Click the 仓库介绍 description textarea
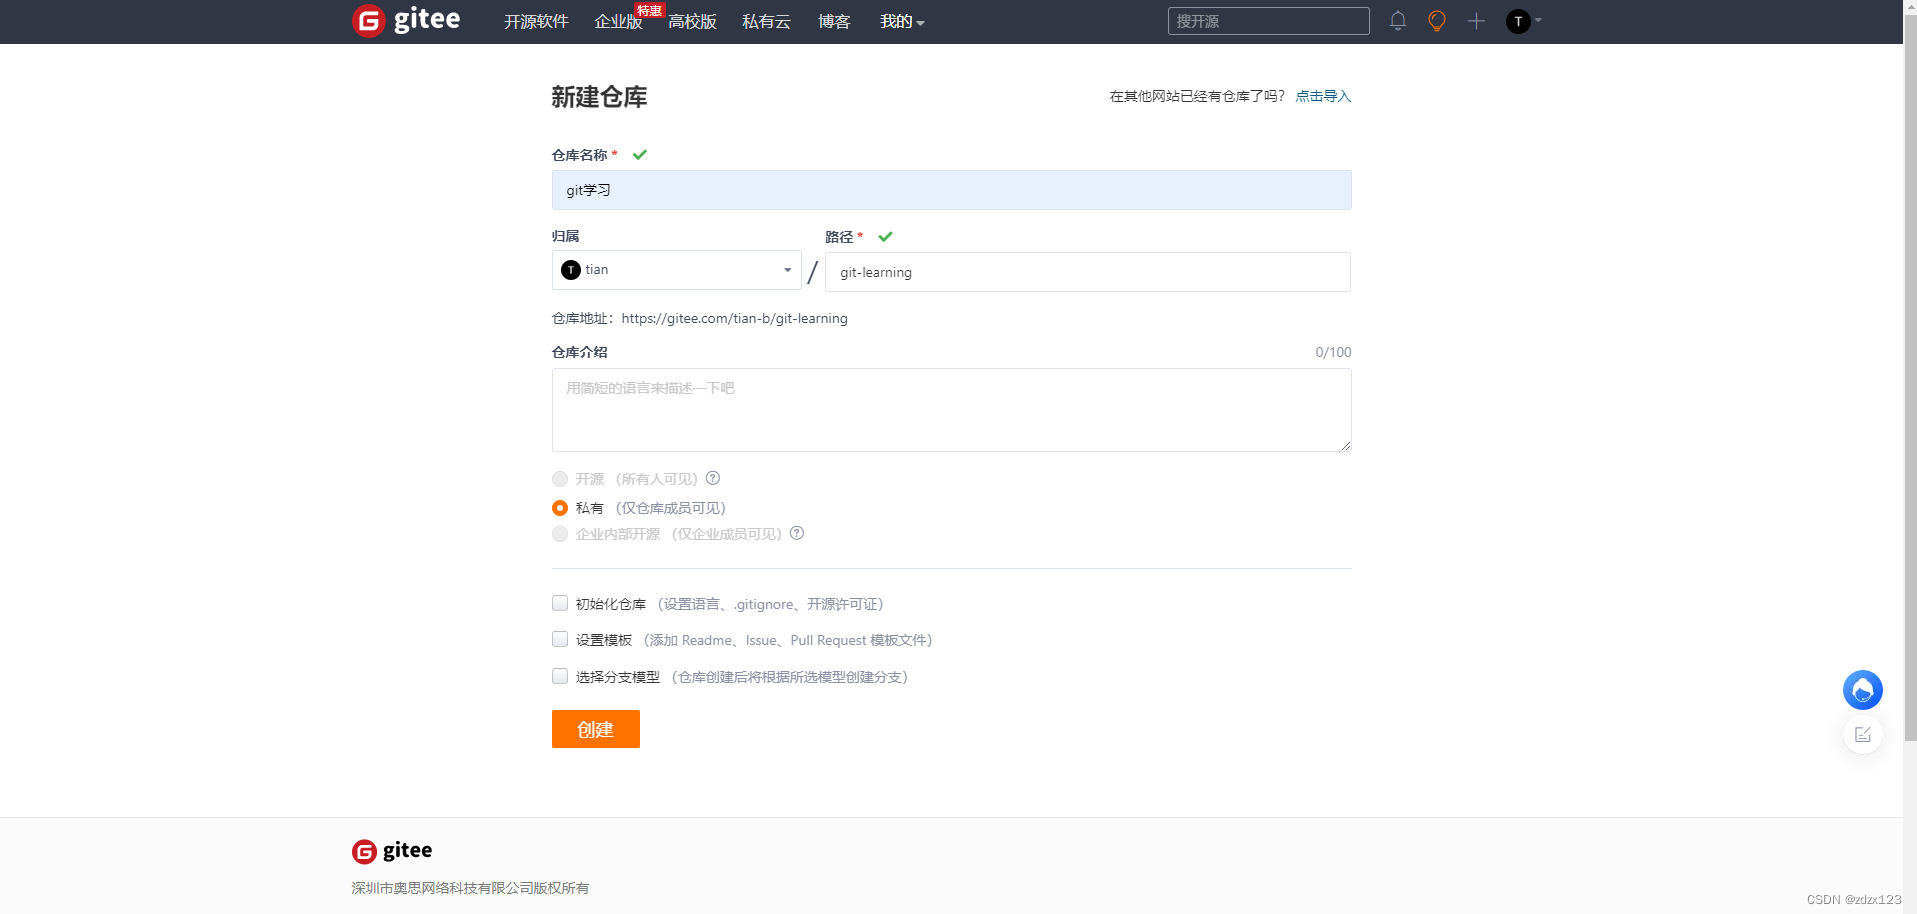The height and width of the screenshot is (914, 1917). tap(951, 410)
